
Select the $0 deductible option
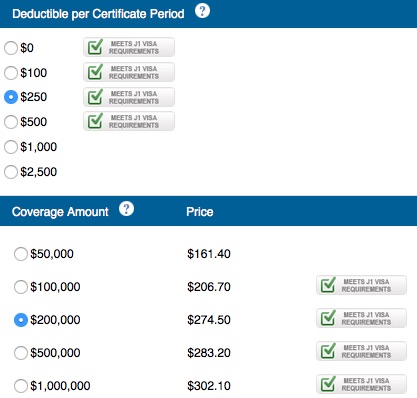[11, 48]
